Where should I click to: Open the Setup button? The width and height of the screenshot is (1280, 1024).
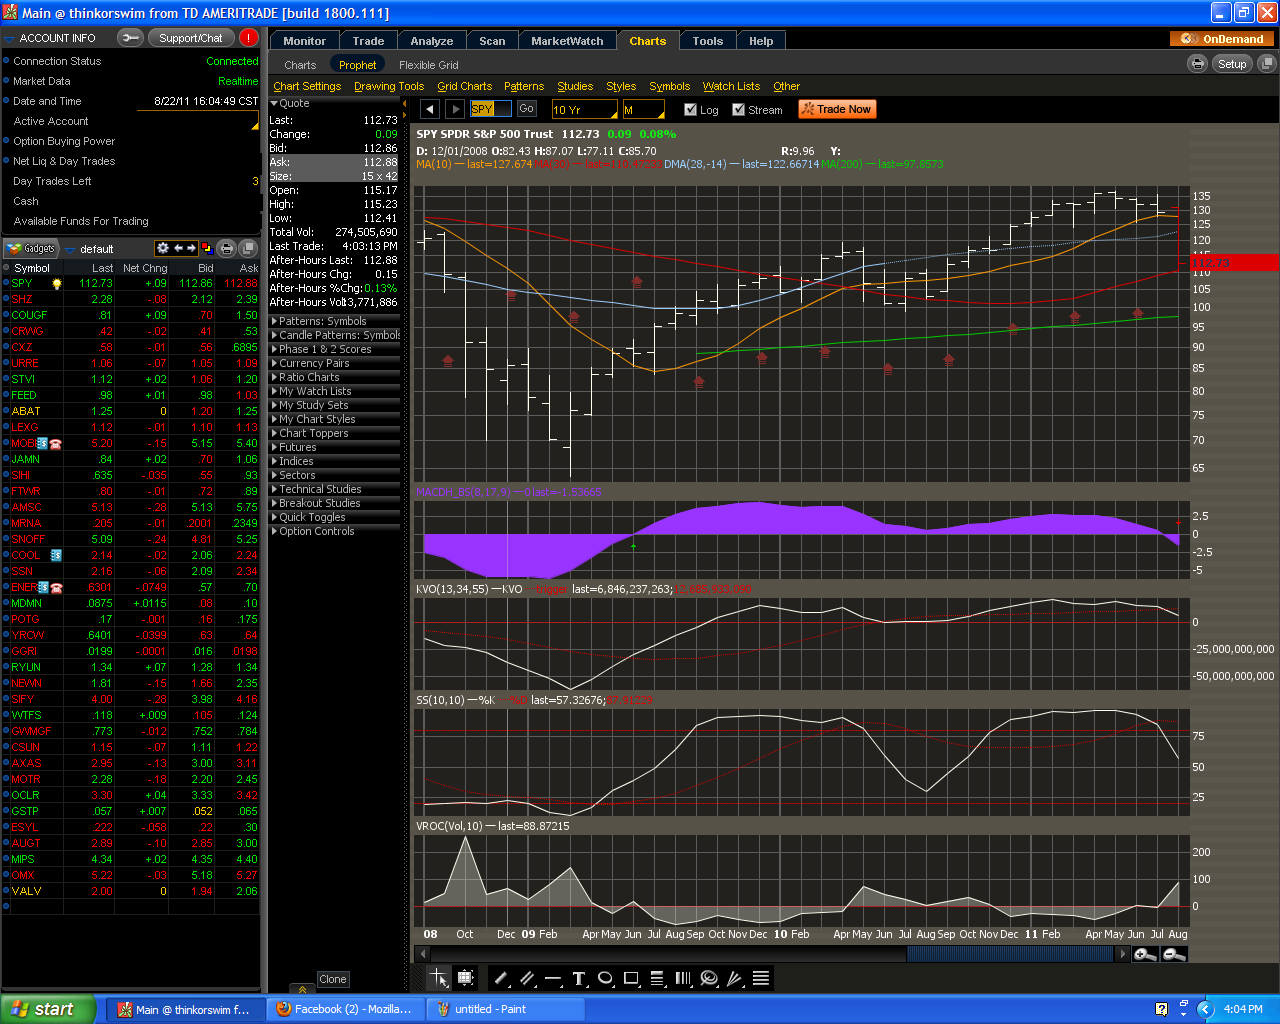(1232, 63)
